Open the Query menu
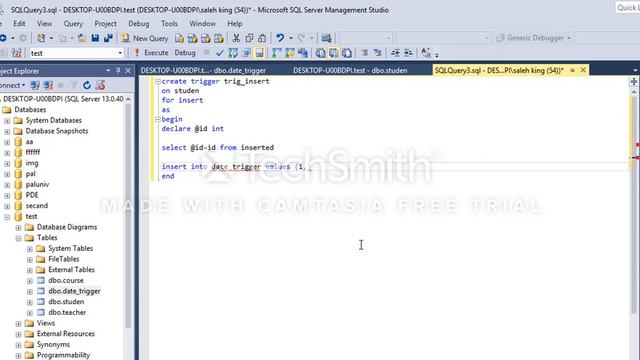640x360 pixels. tap(73, 24)
